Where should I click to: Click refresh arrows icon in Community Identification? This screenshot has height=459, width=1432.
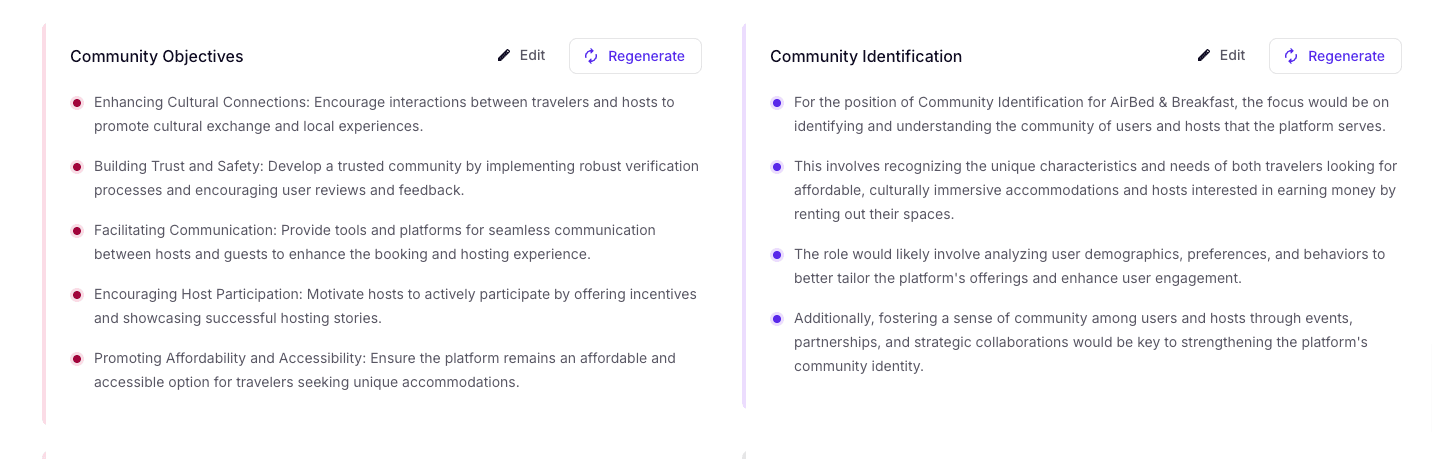point(1291,56)
